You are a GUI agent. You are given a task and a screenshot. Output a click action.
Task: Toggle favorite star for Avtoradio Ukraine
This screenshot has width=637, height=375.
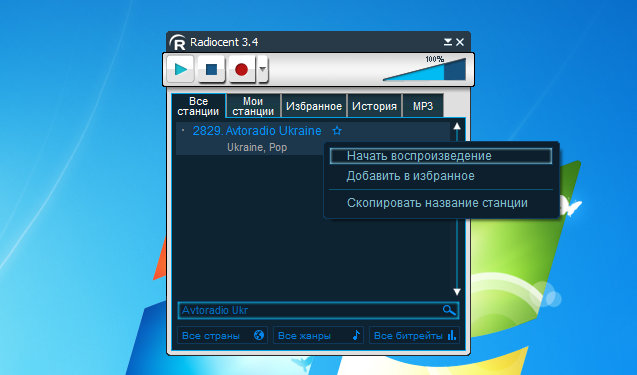(x=337, y=131)
